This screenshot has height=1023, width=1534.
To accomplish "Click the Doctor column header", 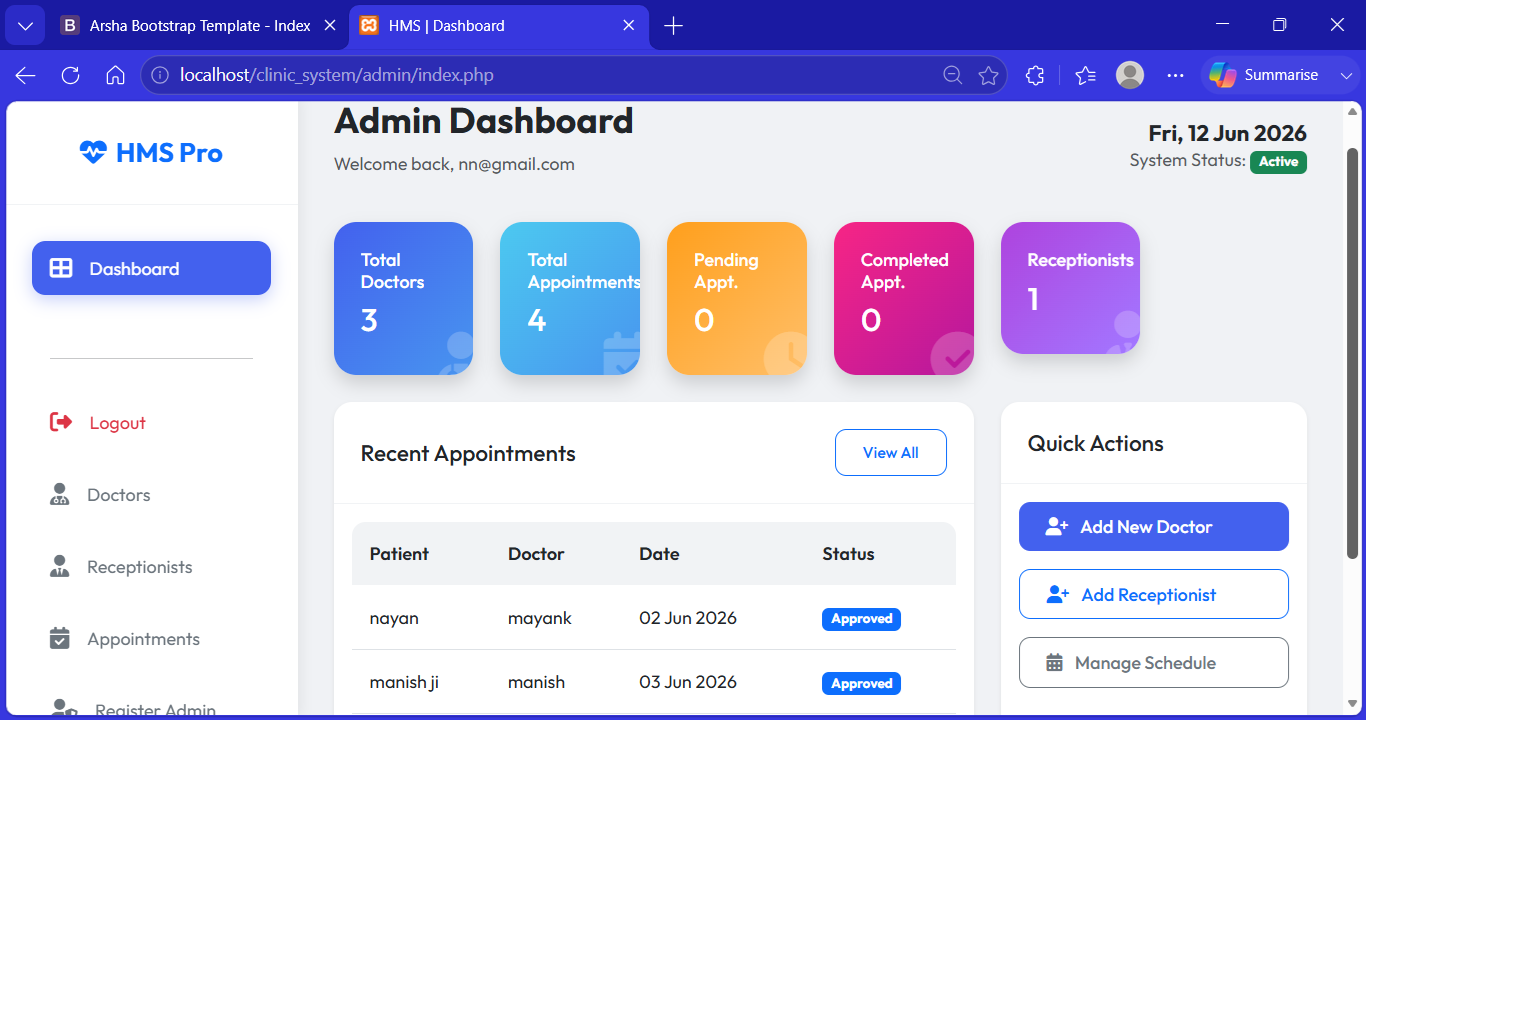I will click(536, 554).
